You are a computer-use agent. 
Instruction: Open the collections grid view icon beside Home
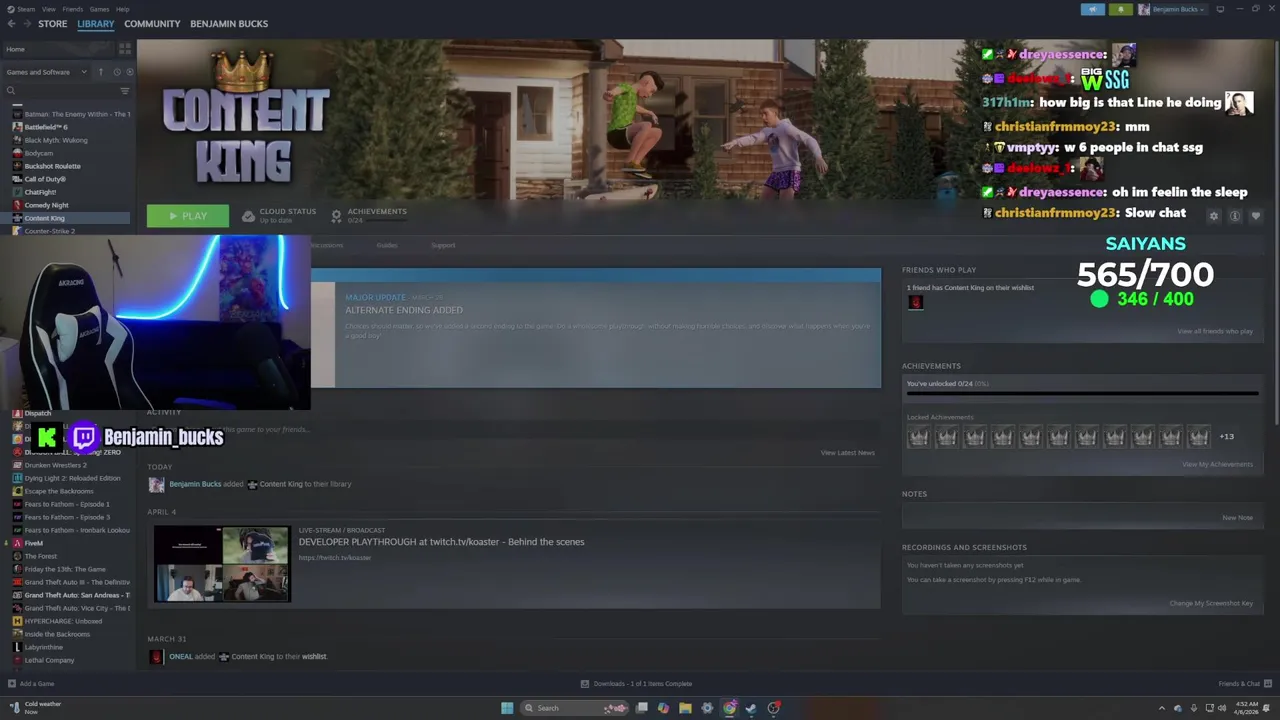click(125, 48)
